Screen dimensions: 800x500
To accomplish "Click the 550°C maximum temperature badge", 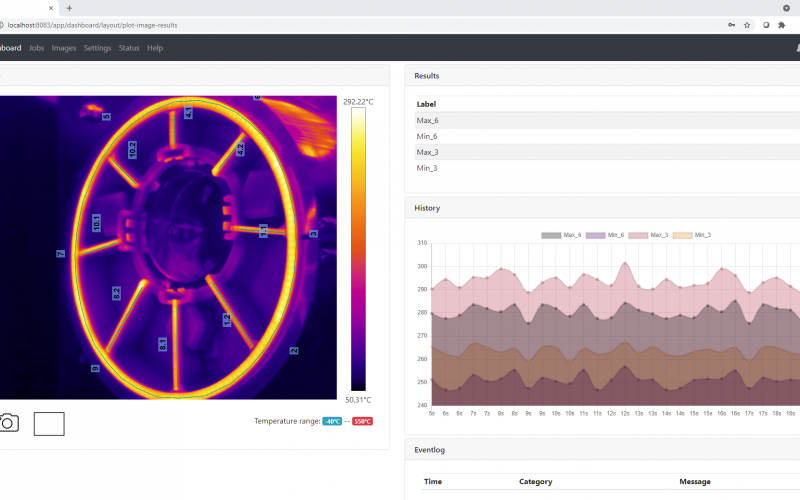I will (362, 421).
